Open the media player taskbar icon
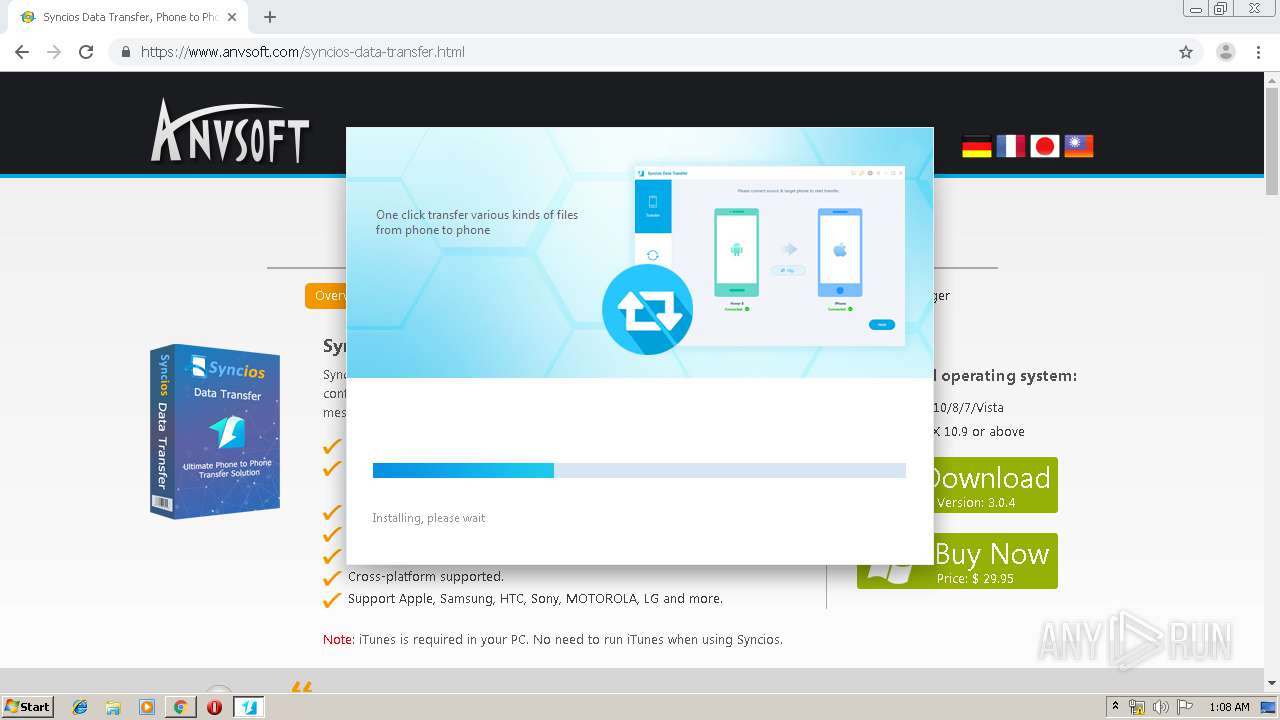 [147, 707]
